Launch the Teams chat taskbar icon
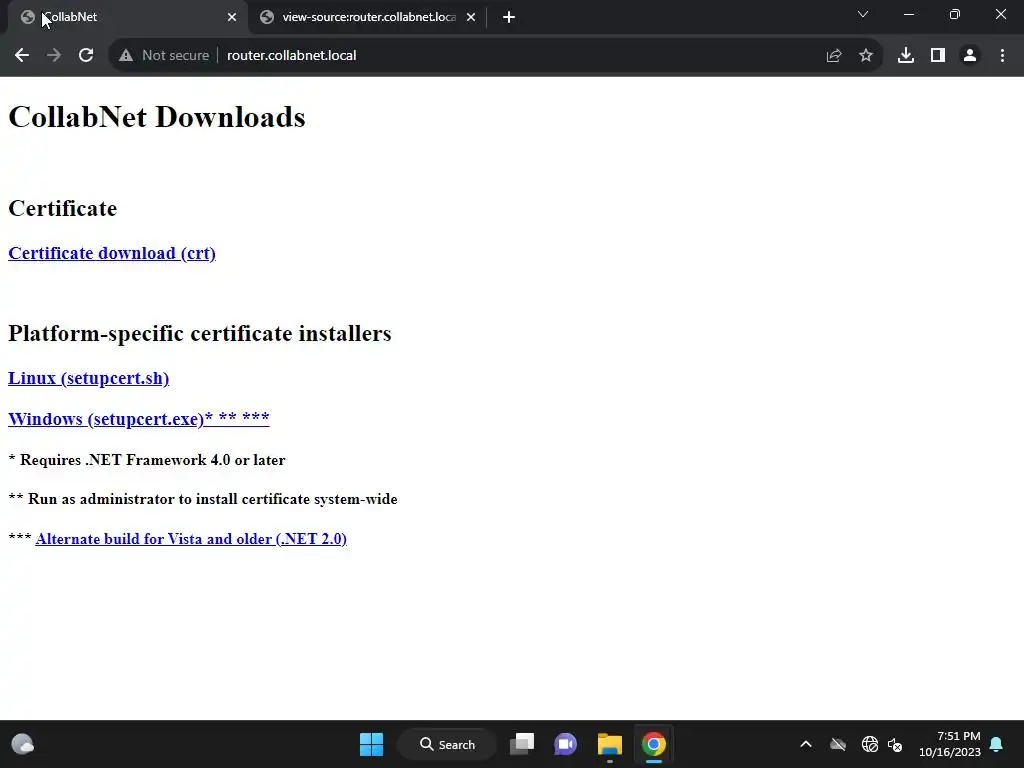The width and height of the screenshot is (1024, 768). pyautogui.click(x=565, y=744)
